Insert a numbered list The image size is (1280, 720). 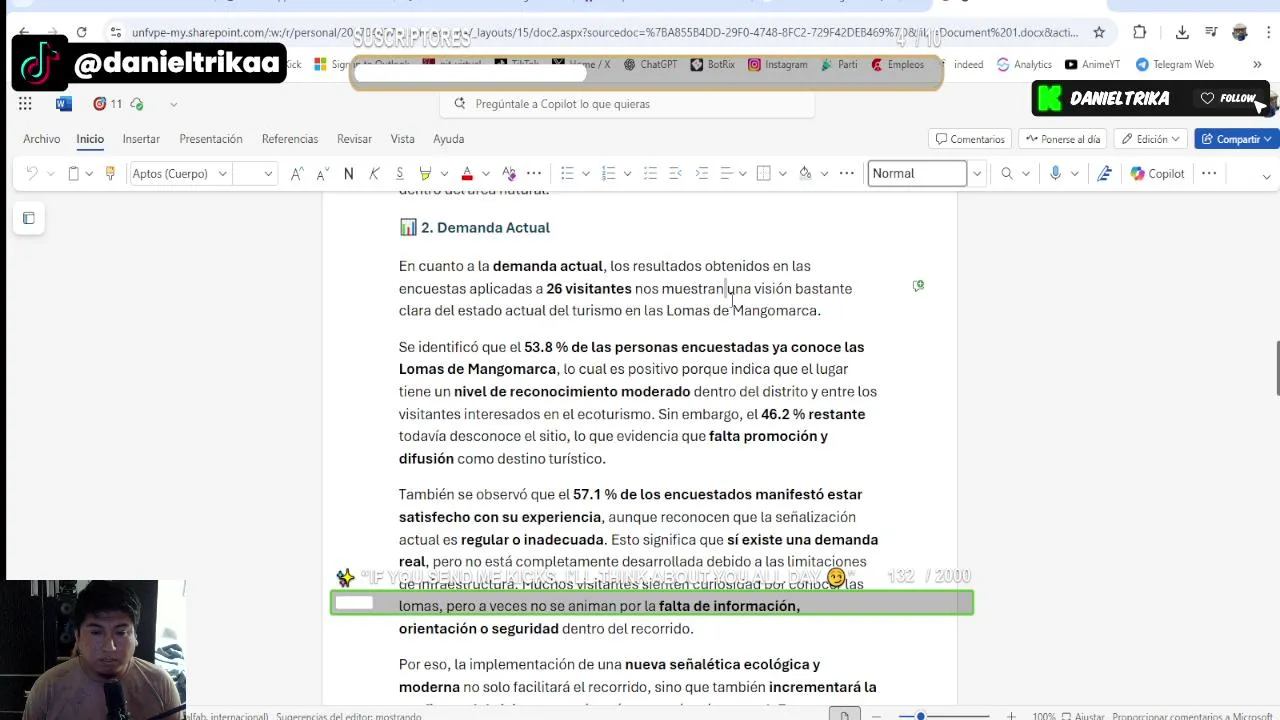click(x=608, y=174)
